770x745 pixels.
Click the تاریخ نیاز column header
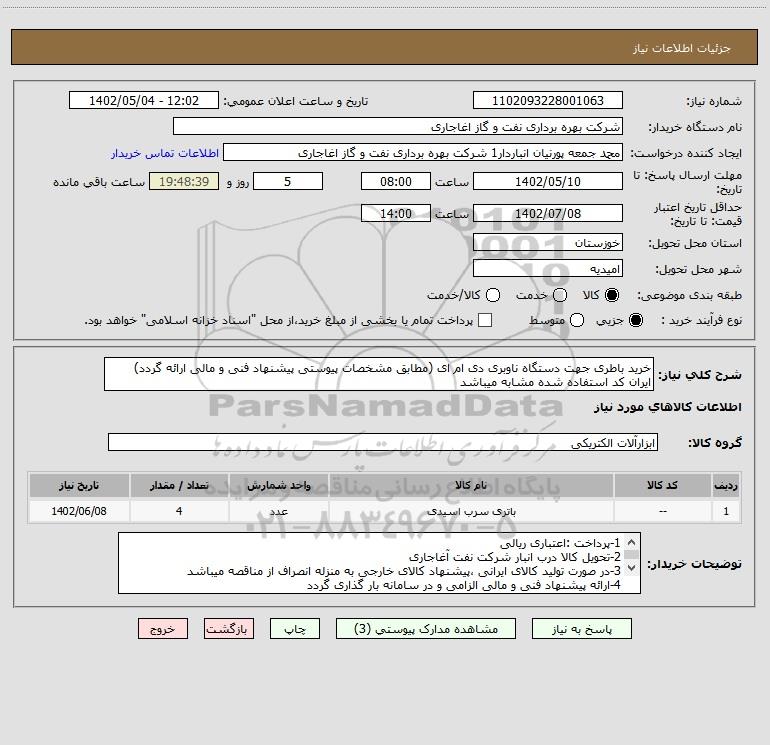point(79,485)
